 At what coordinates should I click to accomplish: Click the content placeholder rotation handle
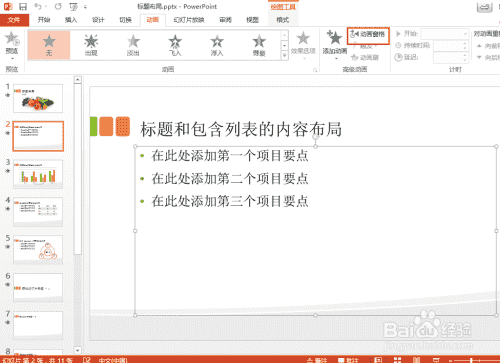point(316,137)
